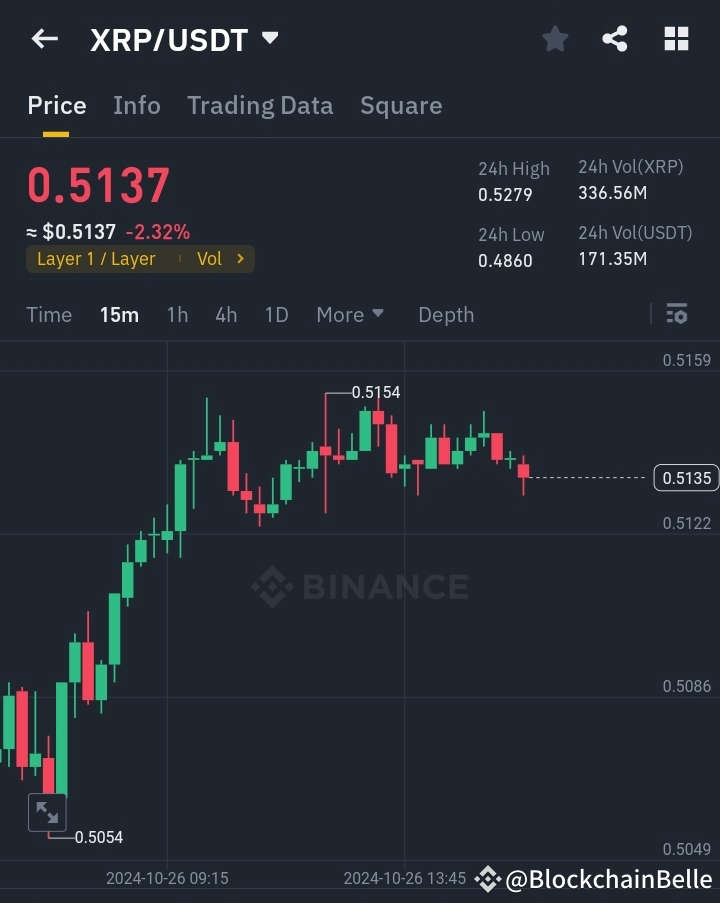Image resolution: width=720 pixels, height=903 pixels.
Task: Open the Square tab
Action: click(x=401, y=105)
